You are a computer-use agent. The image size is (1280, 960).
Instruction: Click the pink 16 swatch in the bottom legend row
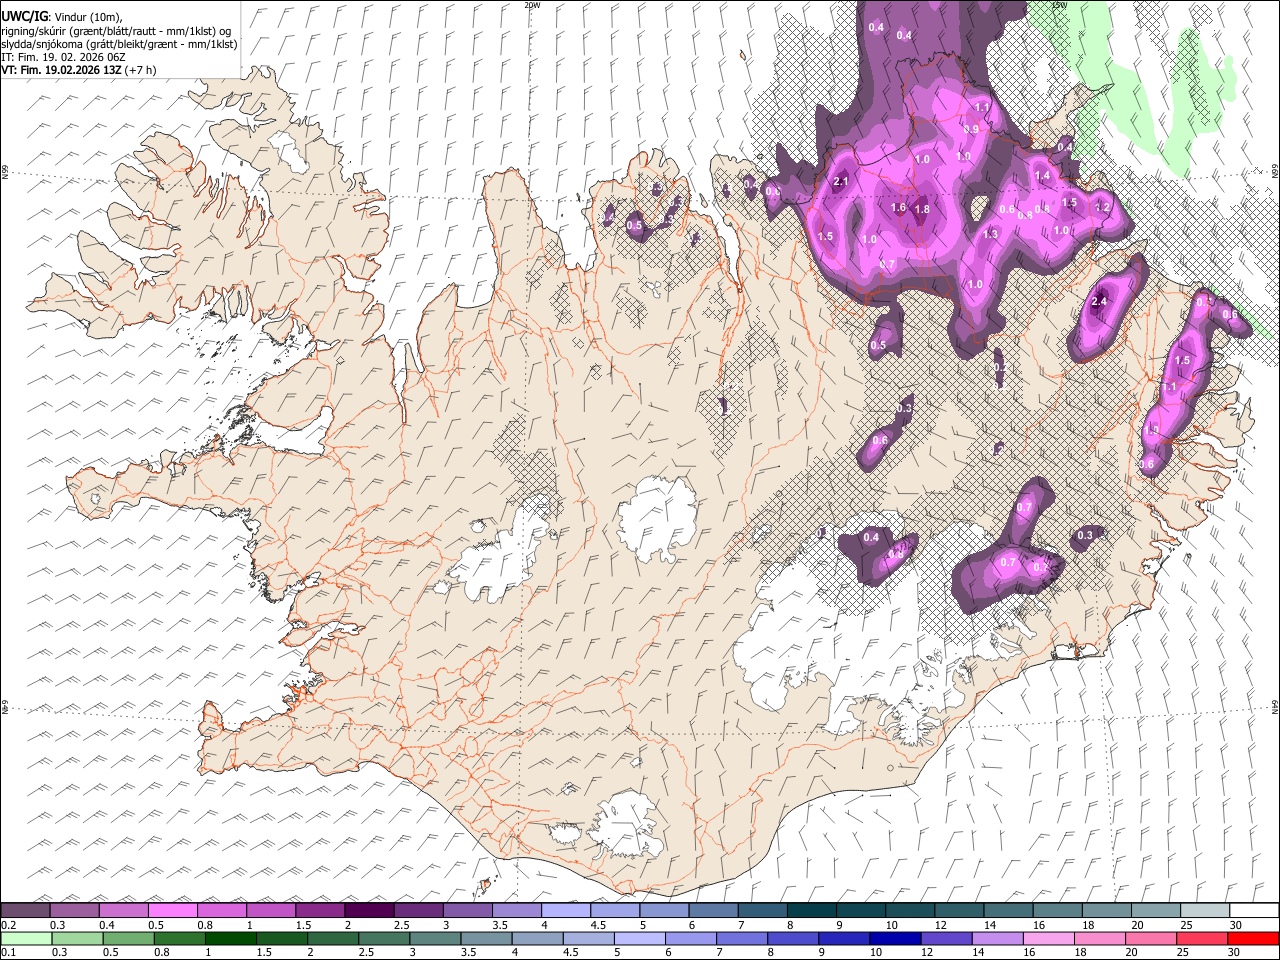tap(1049, 938)
